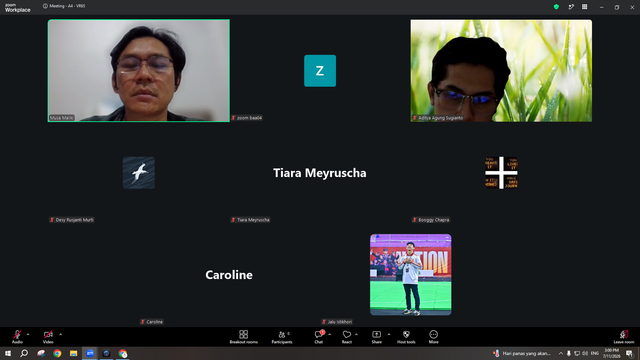Open the weather widget 'Hari panas yang akan...'
The width and height of the screenshot is (640, 360).
pos(522,353)
